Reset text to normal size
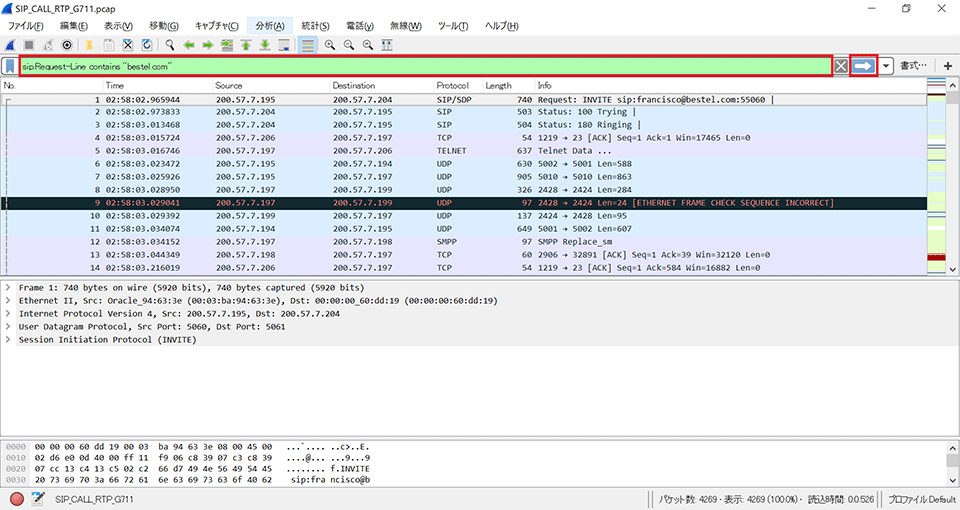This screenshot has width=960, height=510. [368, 45]
